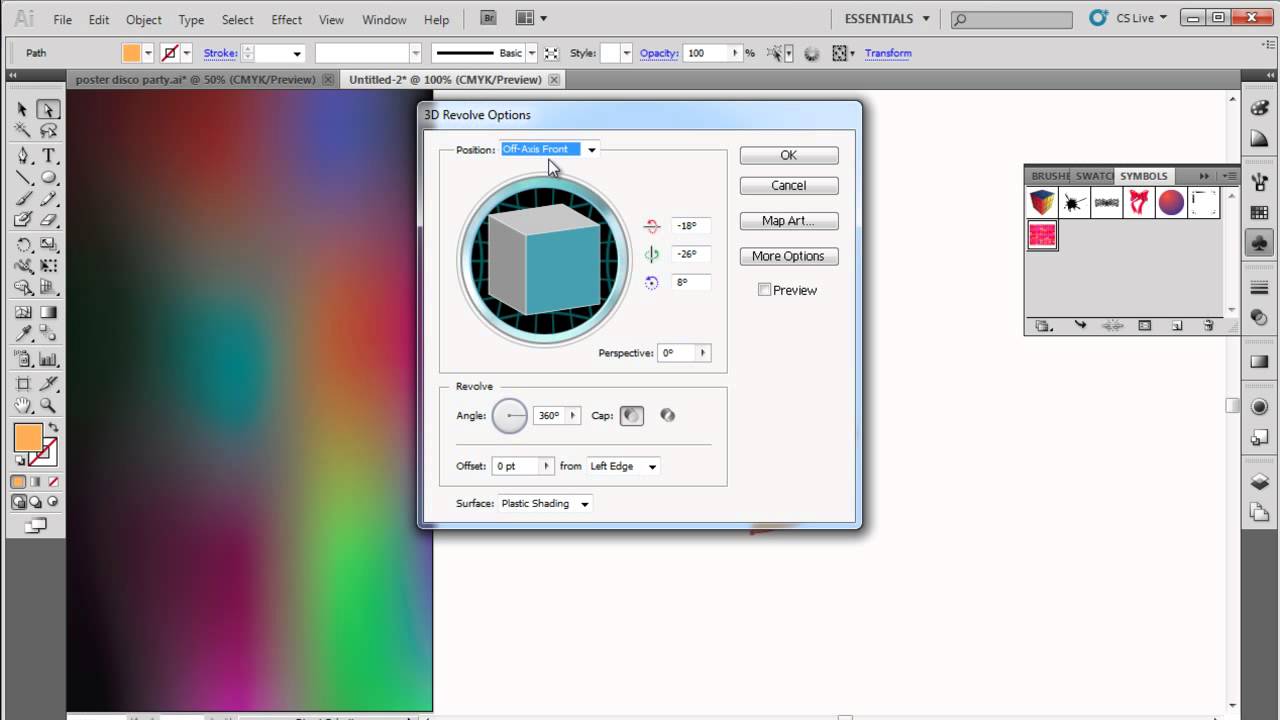Switch to poster disco party.ai tab
Screen dimensions: 1280x720
click(x=195, y=80)
